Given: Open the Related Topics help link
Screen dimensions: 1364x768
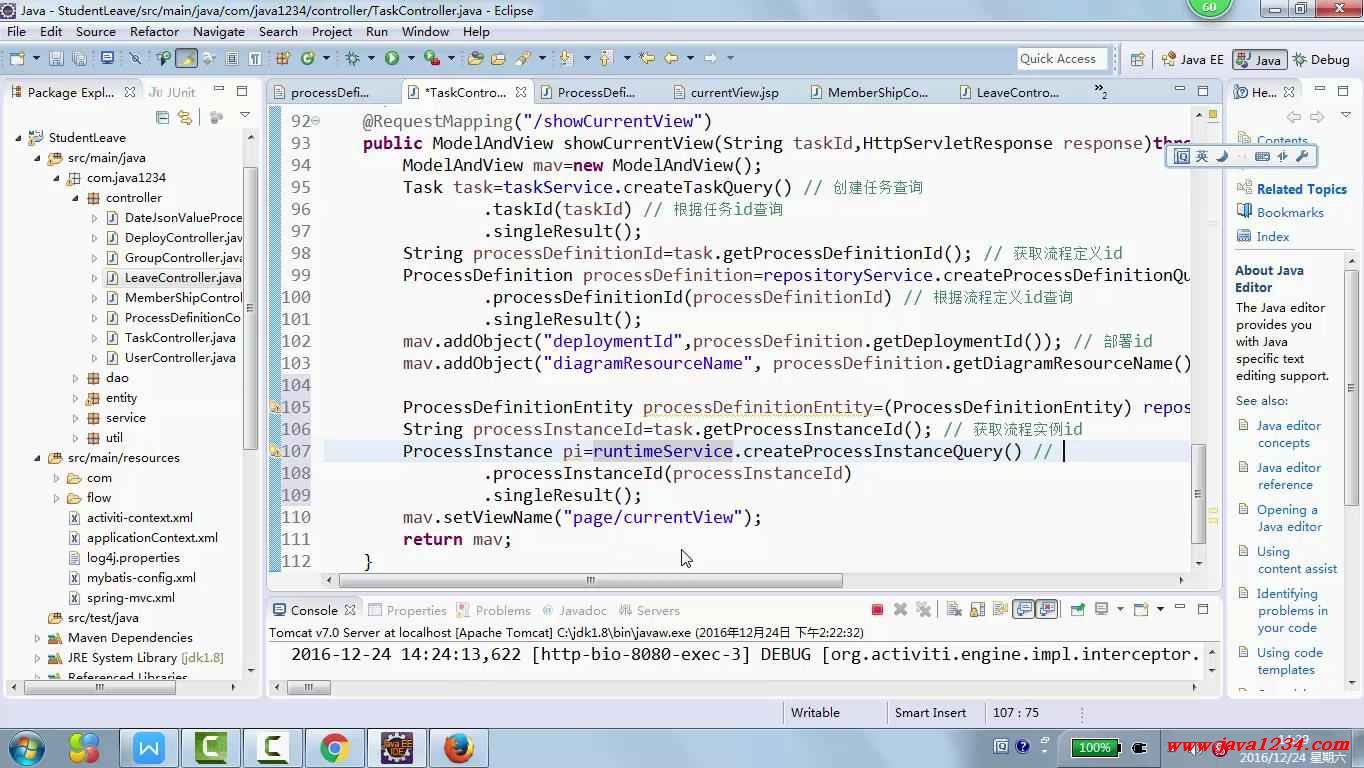Looking at the screenshot, I should (1302, 189).
